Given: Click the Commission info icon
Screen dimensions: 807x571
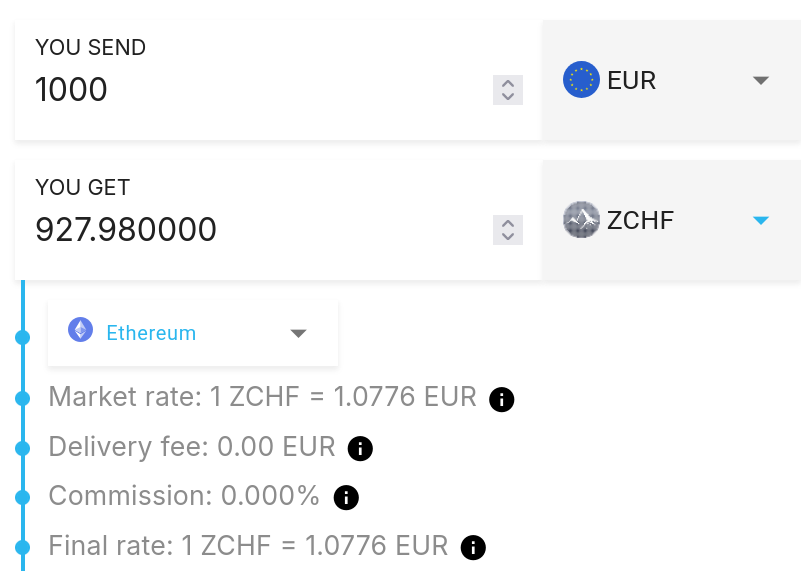Looking at the screenshot, I should 346,497.
